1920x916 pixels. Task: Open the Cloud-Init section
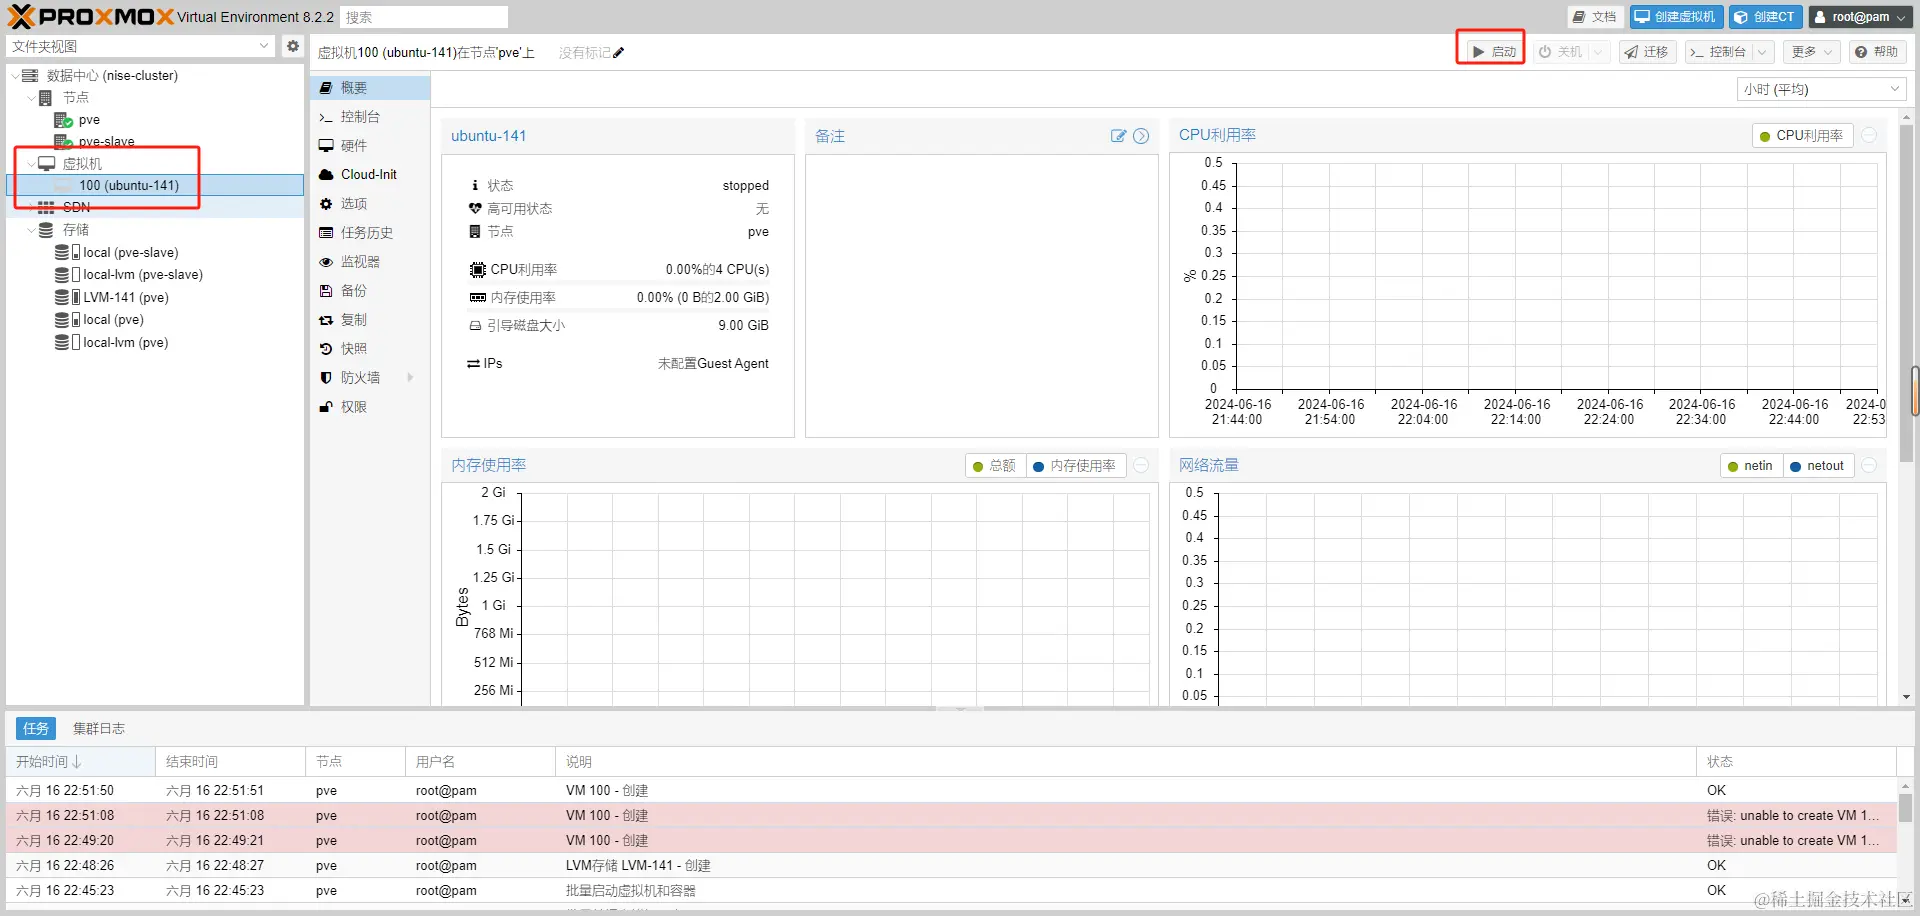[370, 175]
